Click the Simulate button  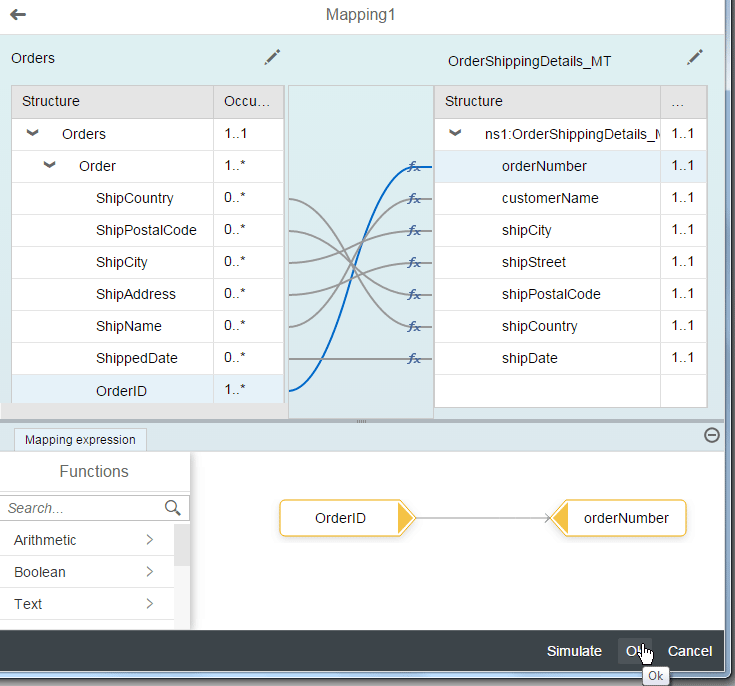(x=574, y=651)
